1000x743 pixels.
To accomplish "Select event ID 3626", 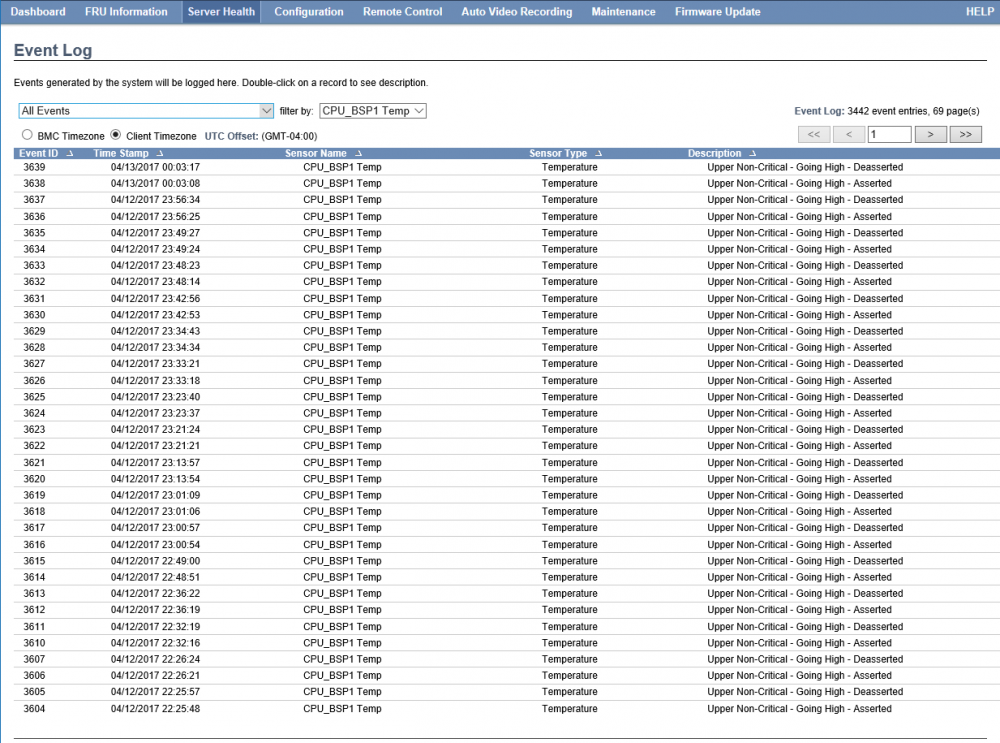I will click(x=34, y=381).
